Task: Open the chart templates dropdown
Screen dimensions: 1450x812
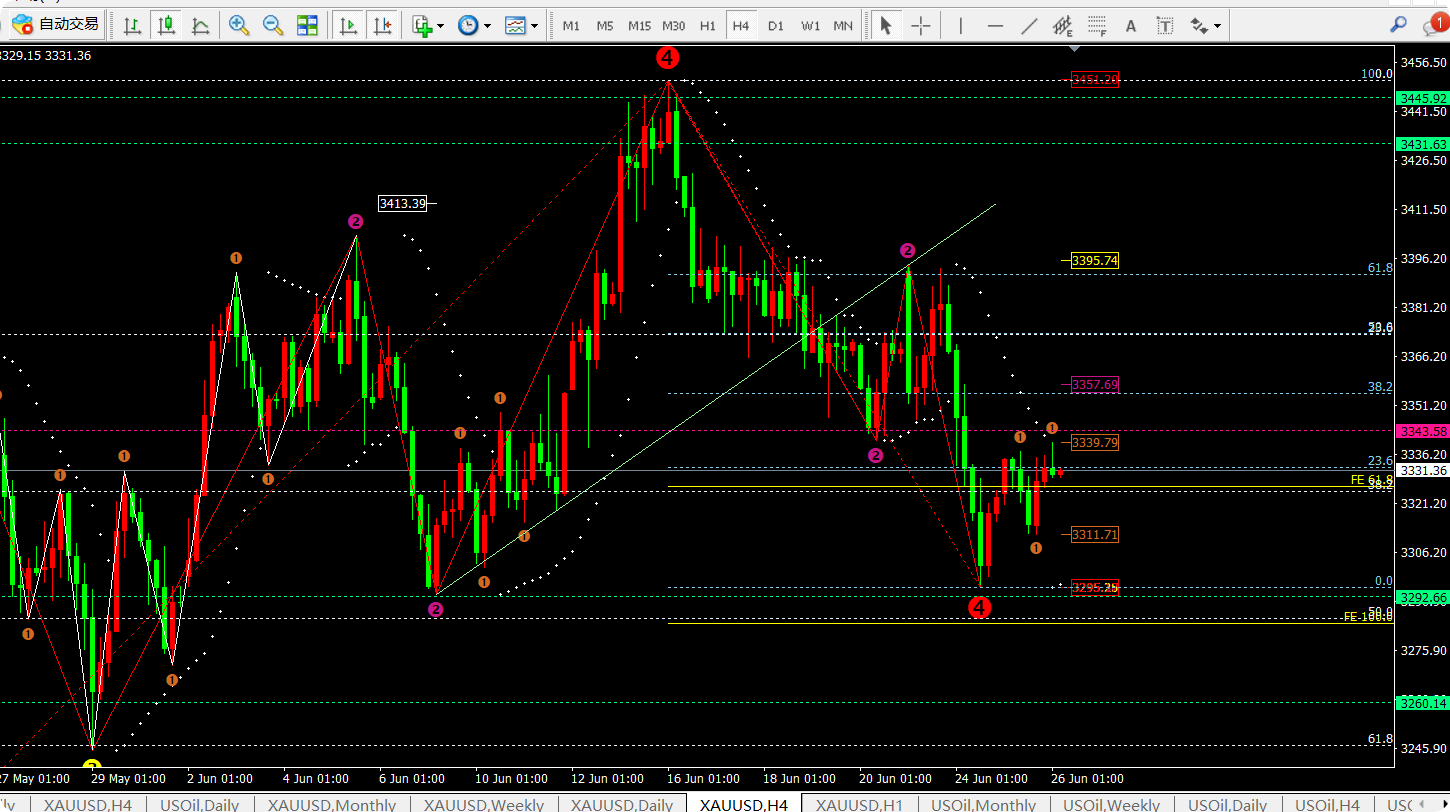Action: pos(521,26)
